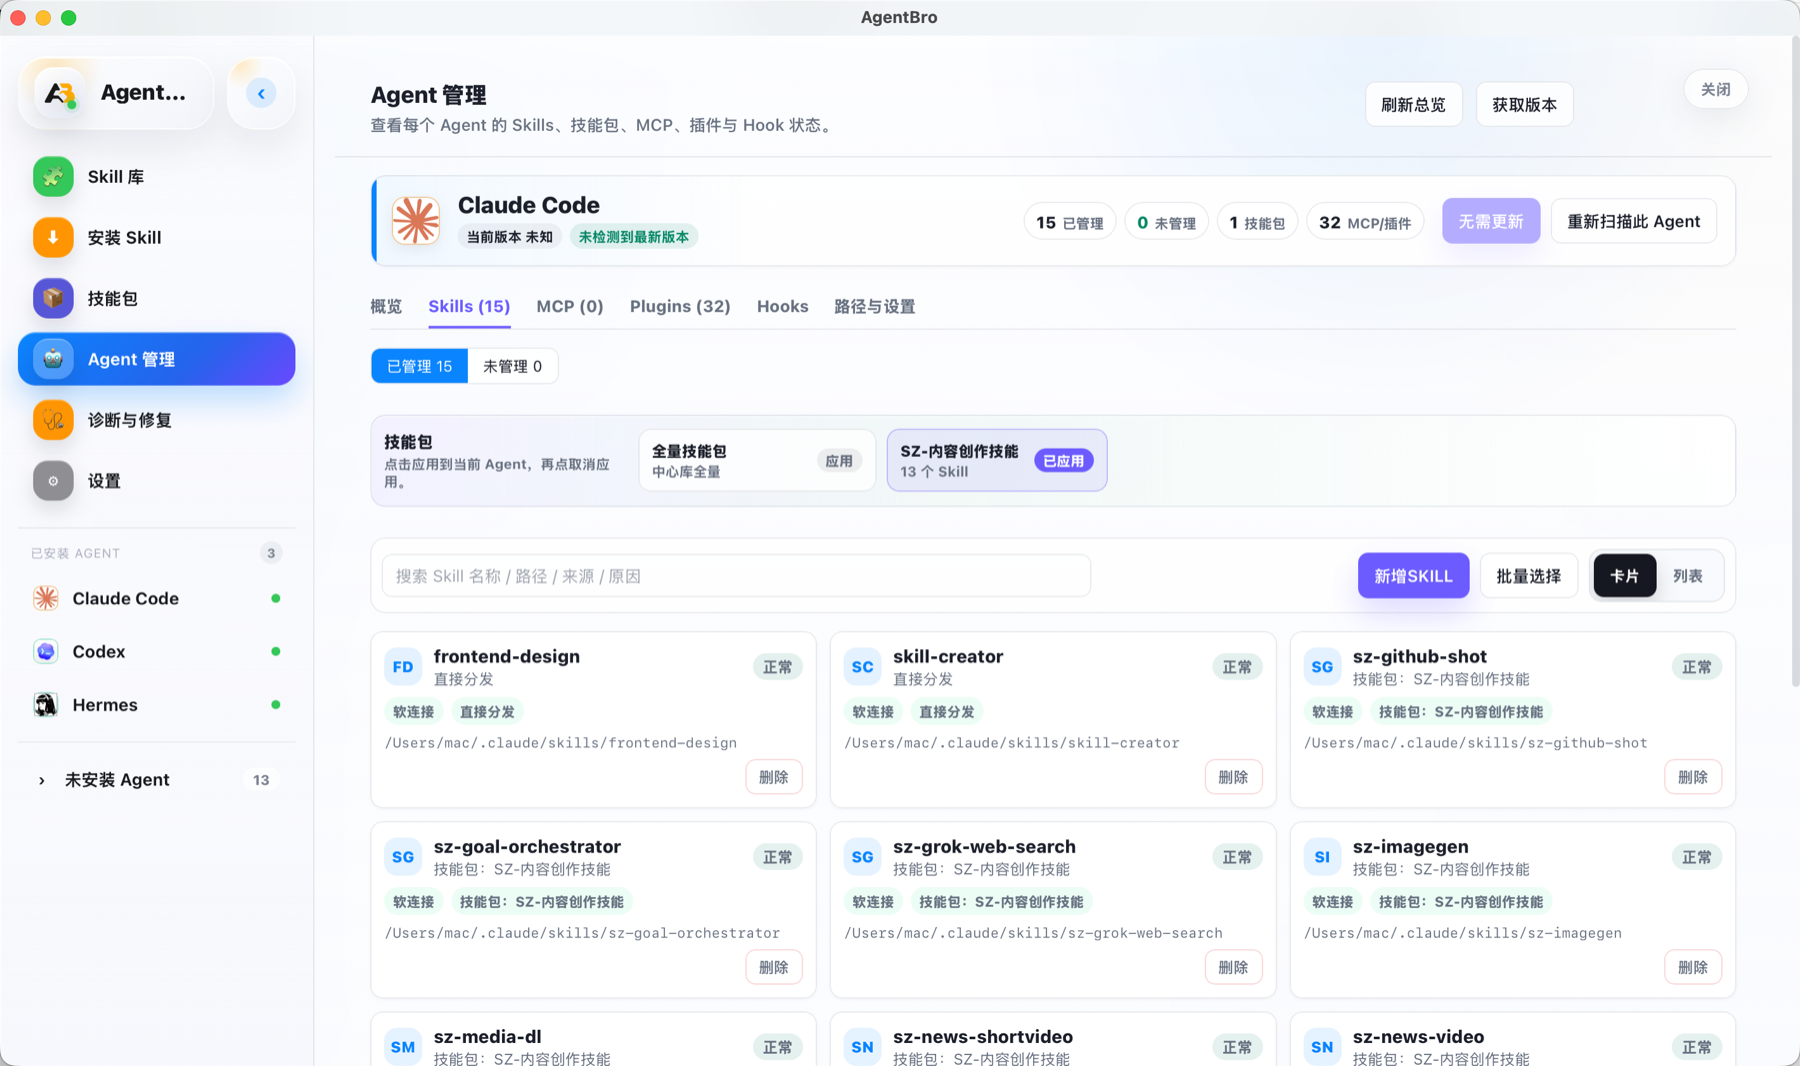Delete the skill-creator skill
1800x1066 pixels.
1233,777
